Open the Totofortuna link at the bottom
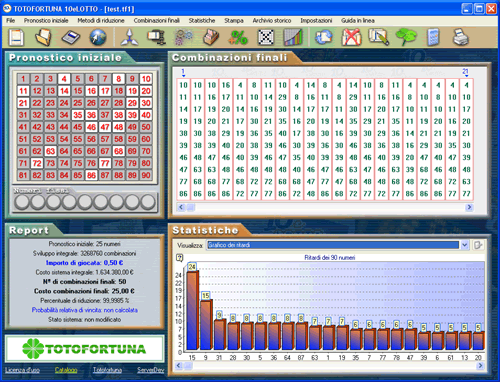Screen dimensions: 500x382 coord(107,370)
